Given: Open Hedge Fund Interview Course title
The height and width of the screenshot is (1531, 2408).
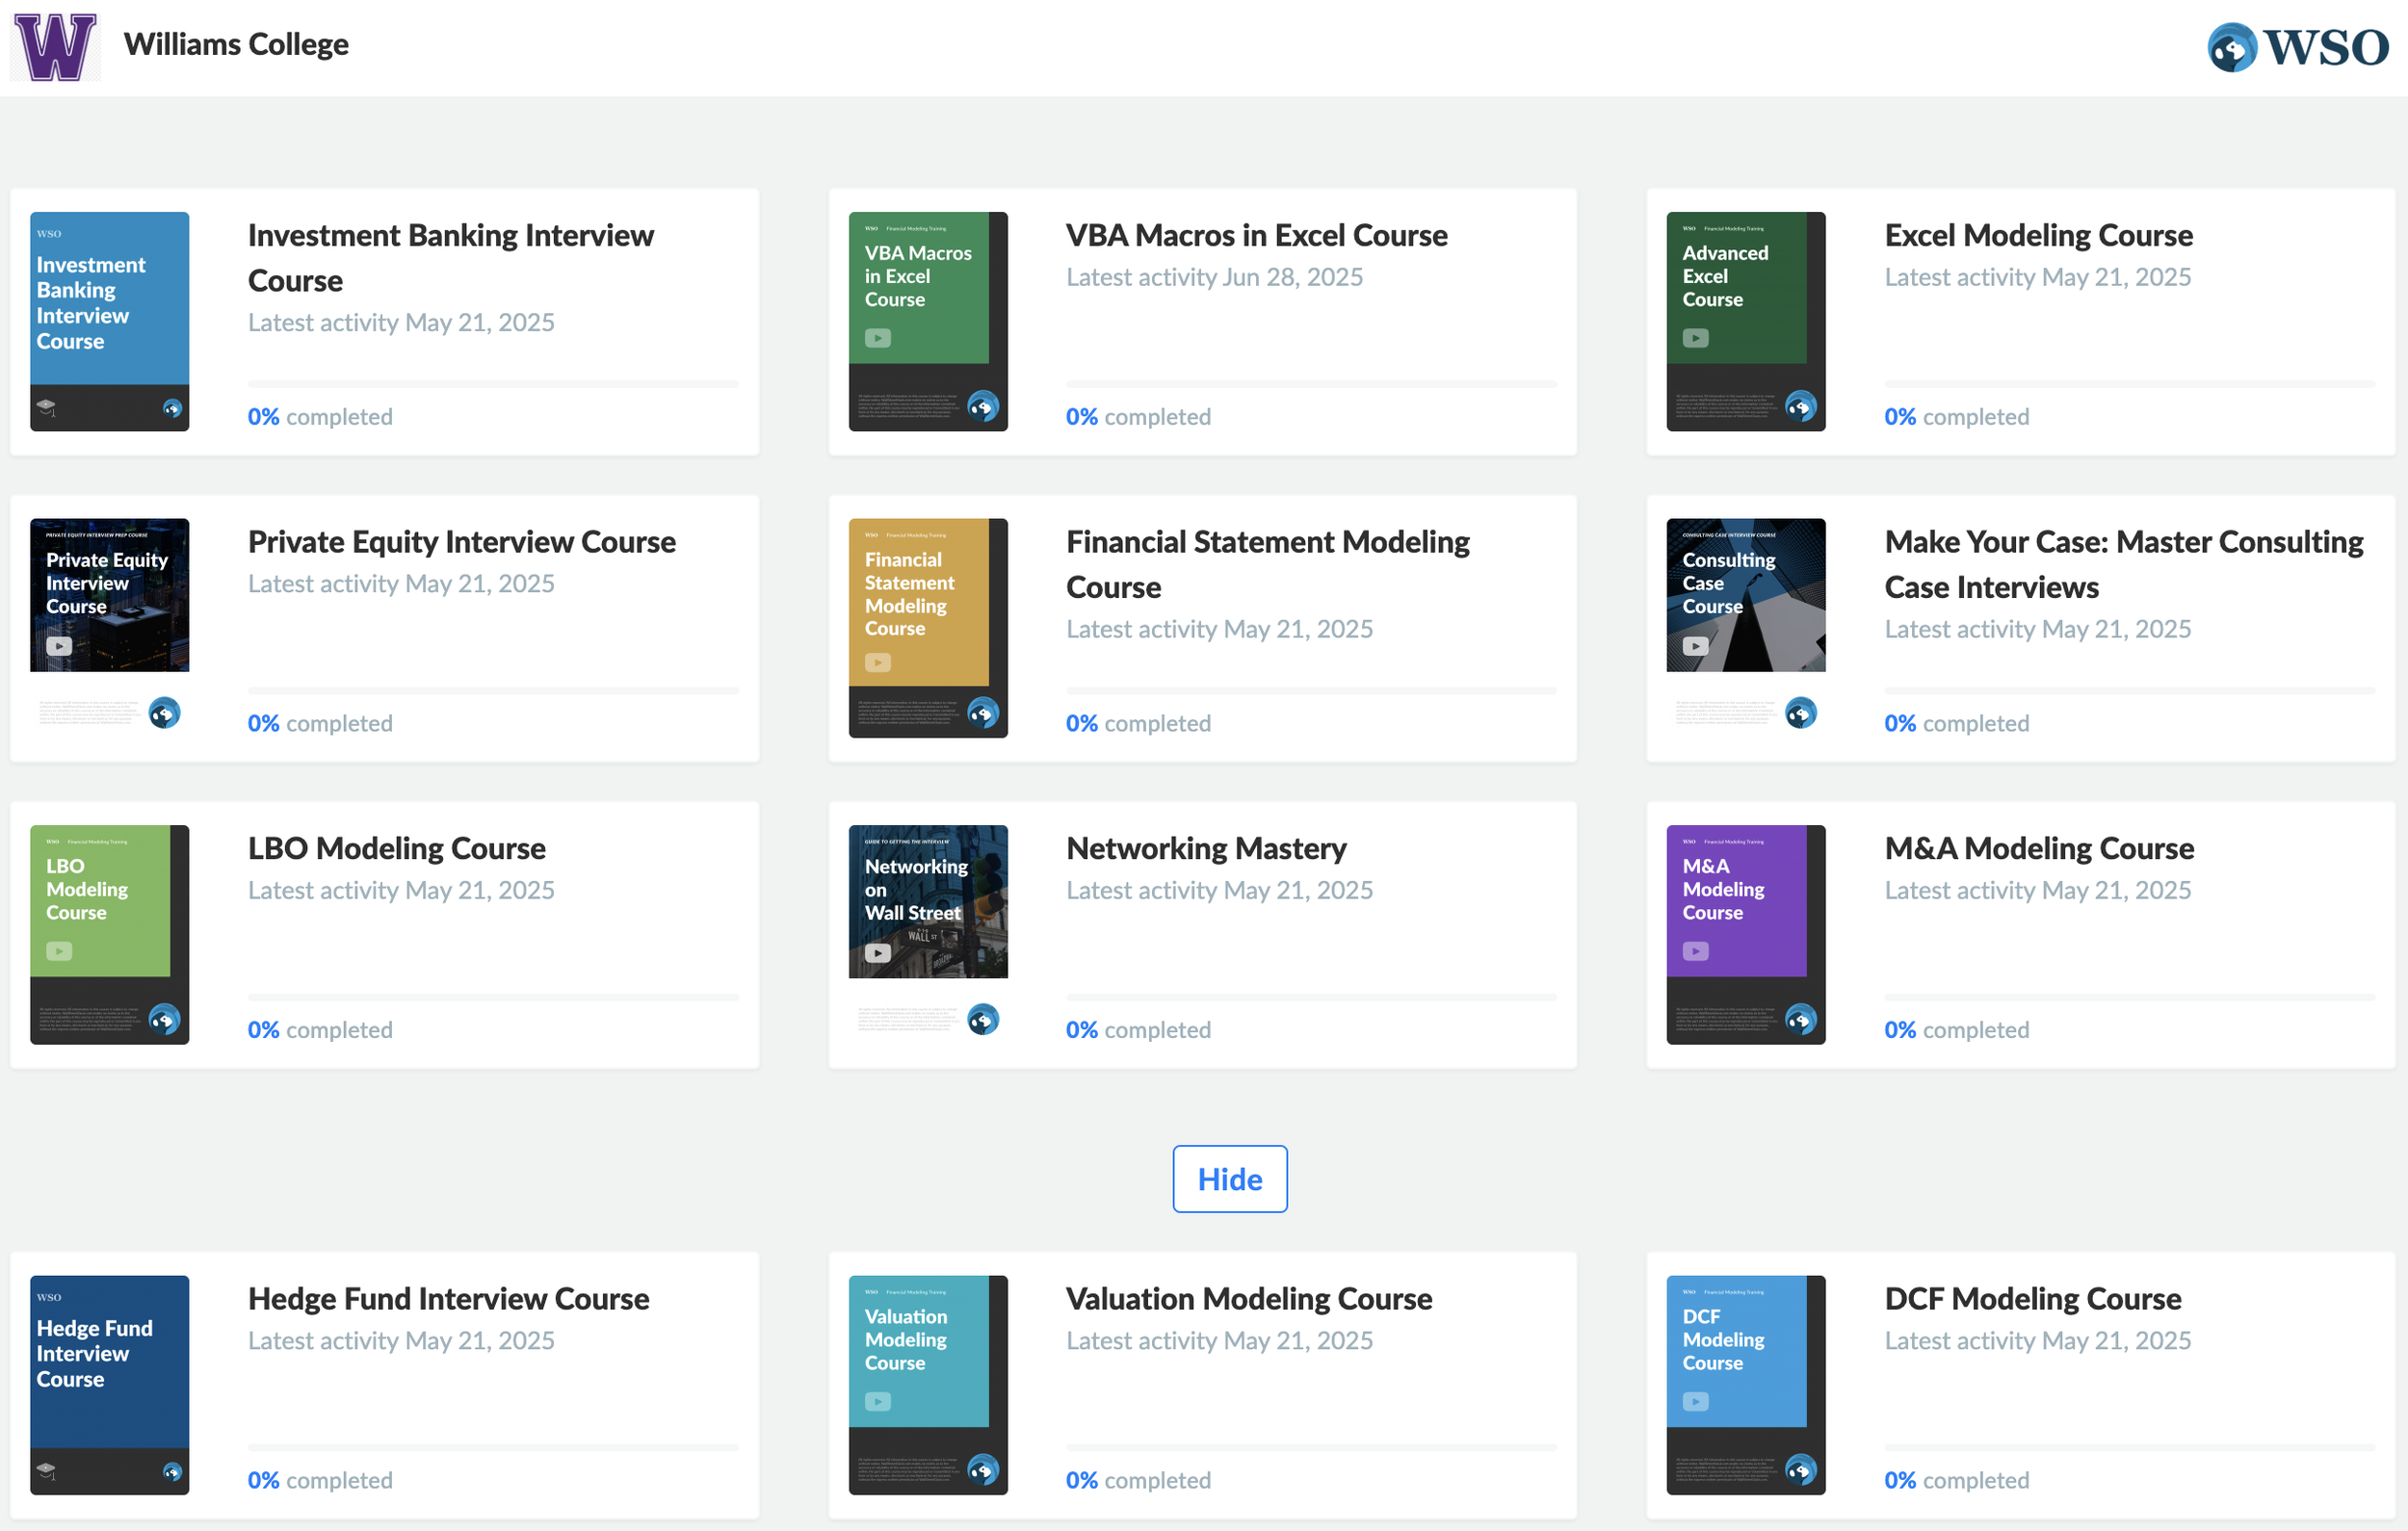Looking at the screenshot, I should [448, 1298].
